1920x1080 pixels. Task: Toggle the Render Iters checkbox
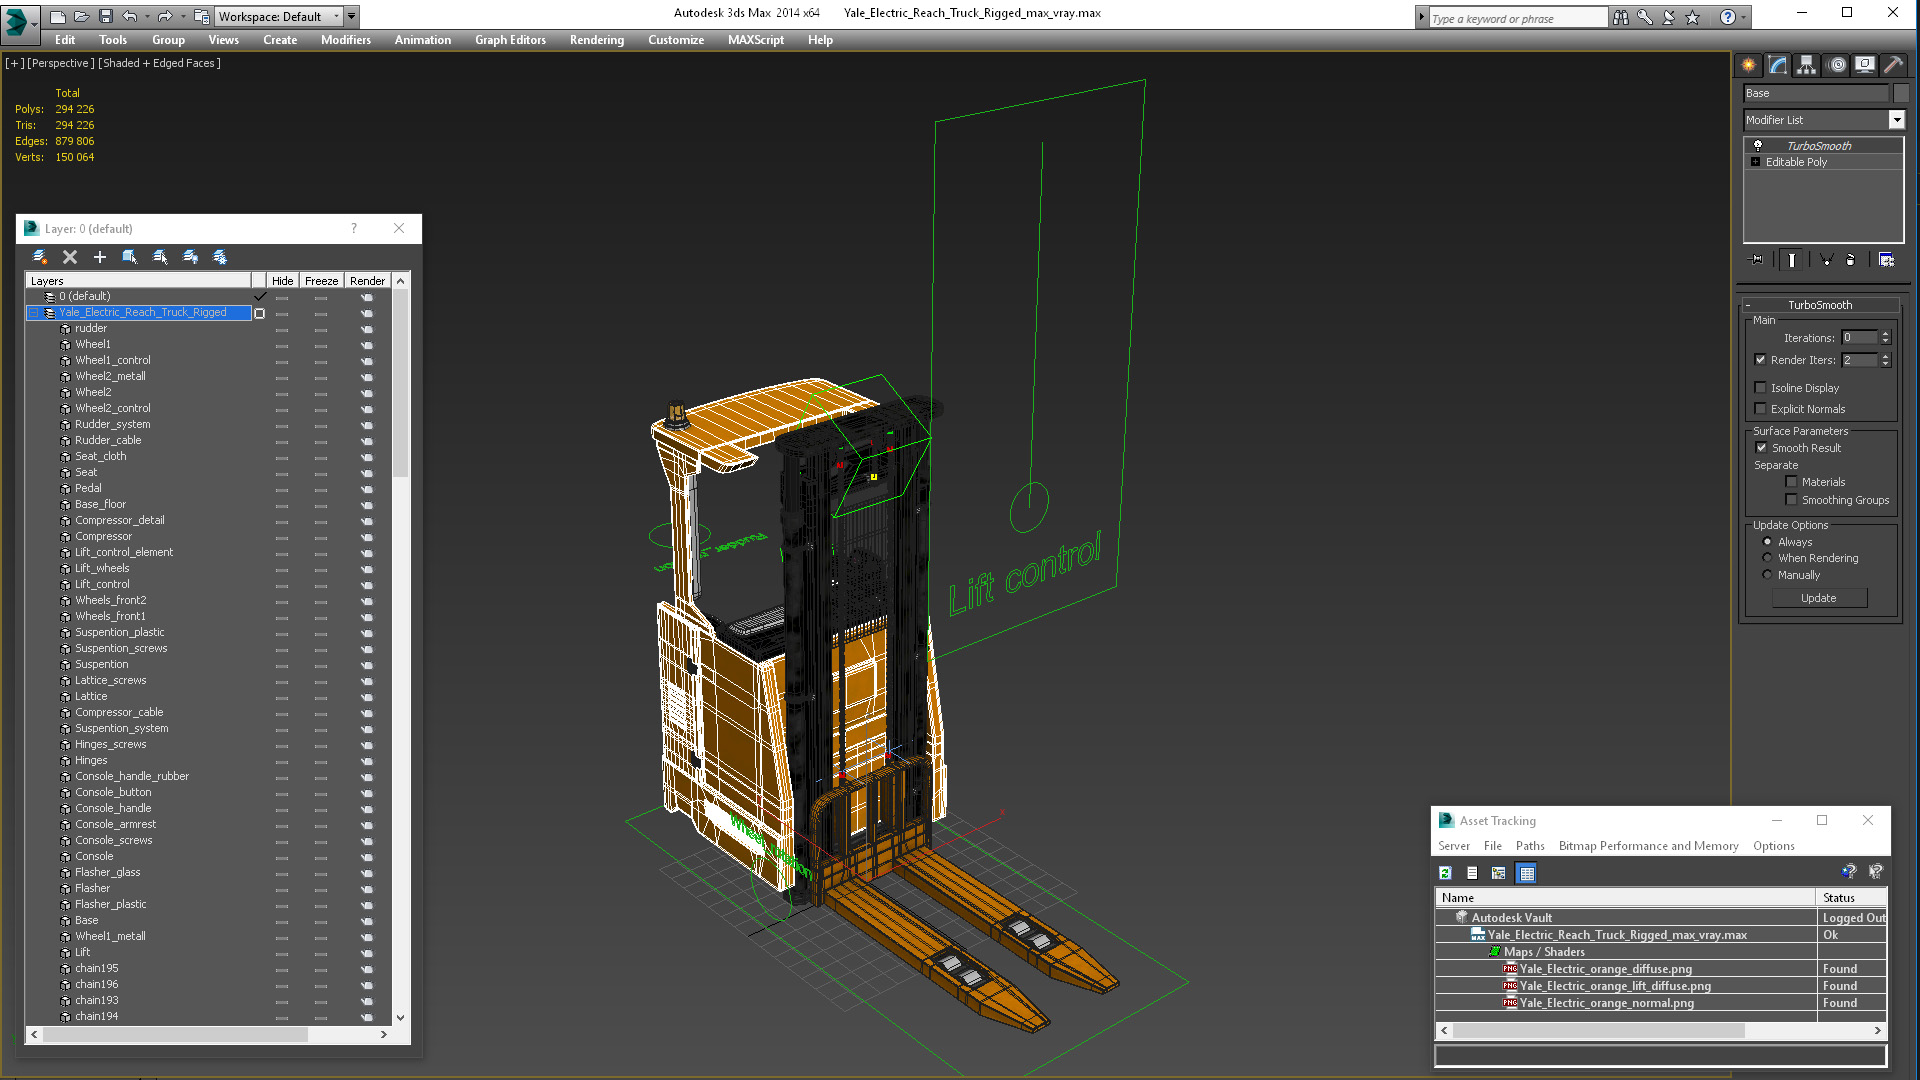coord(1760,360)
